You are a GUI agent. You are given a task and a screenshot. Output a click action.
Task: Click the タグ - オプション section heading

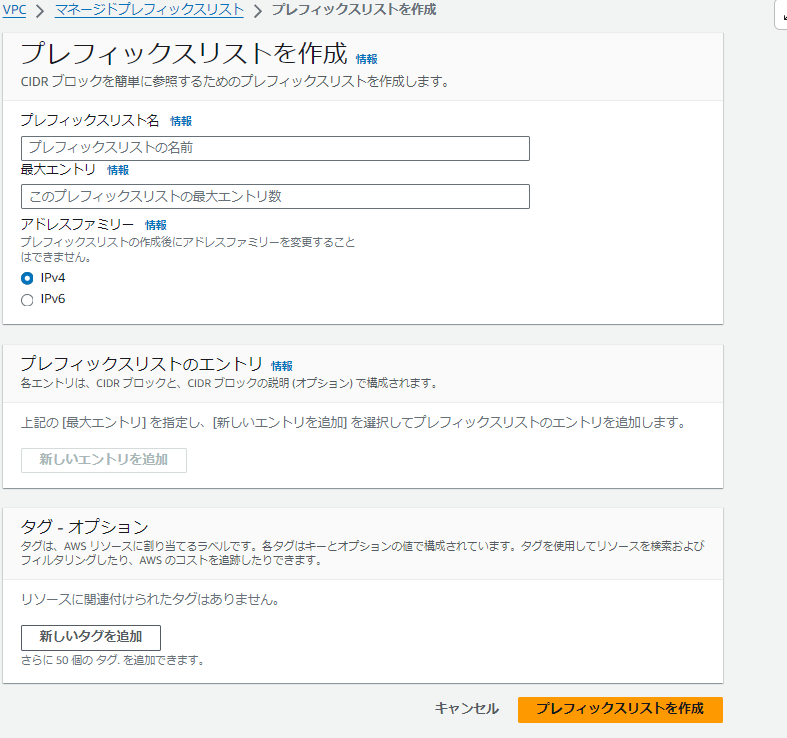click(84, 527)
